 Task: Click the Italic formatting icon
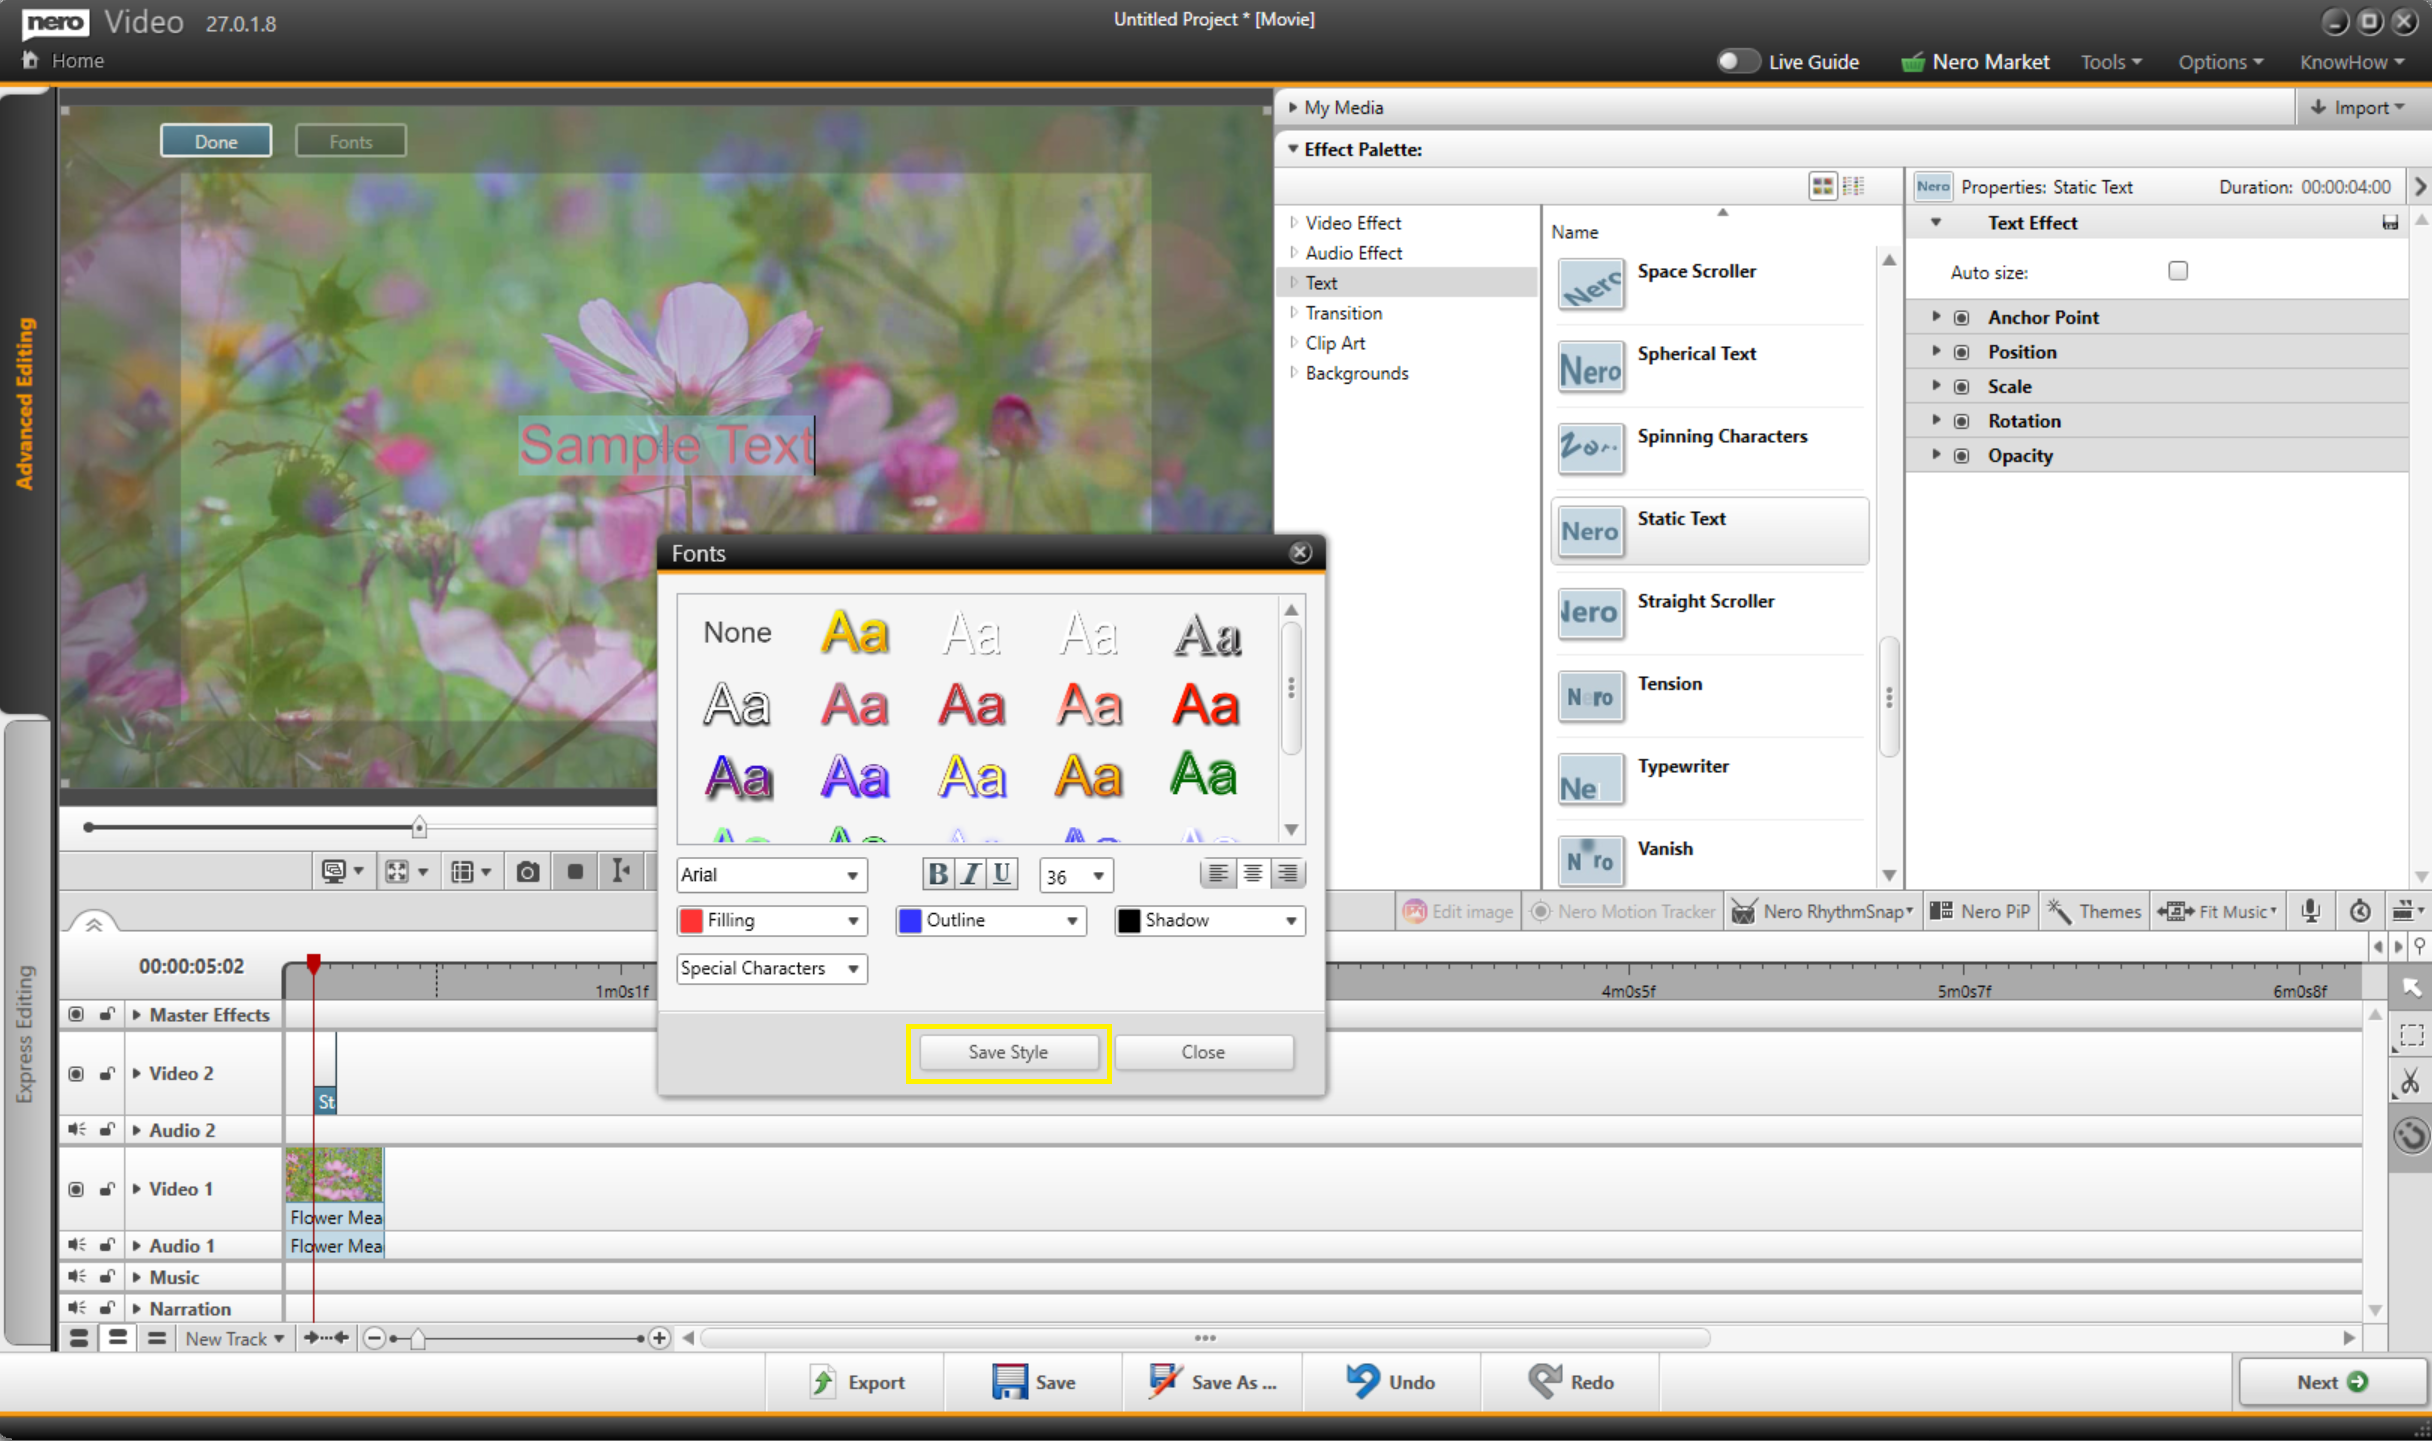(969, 874)
